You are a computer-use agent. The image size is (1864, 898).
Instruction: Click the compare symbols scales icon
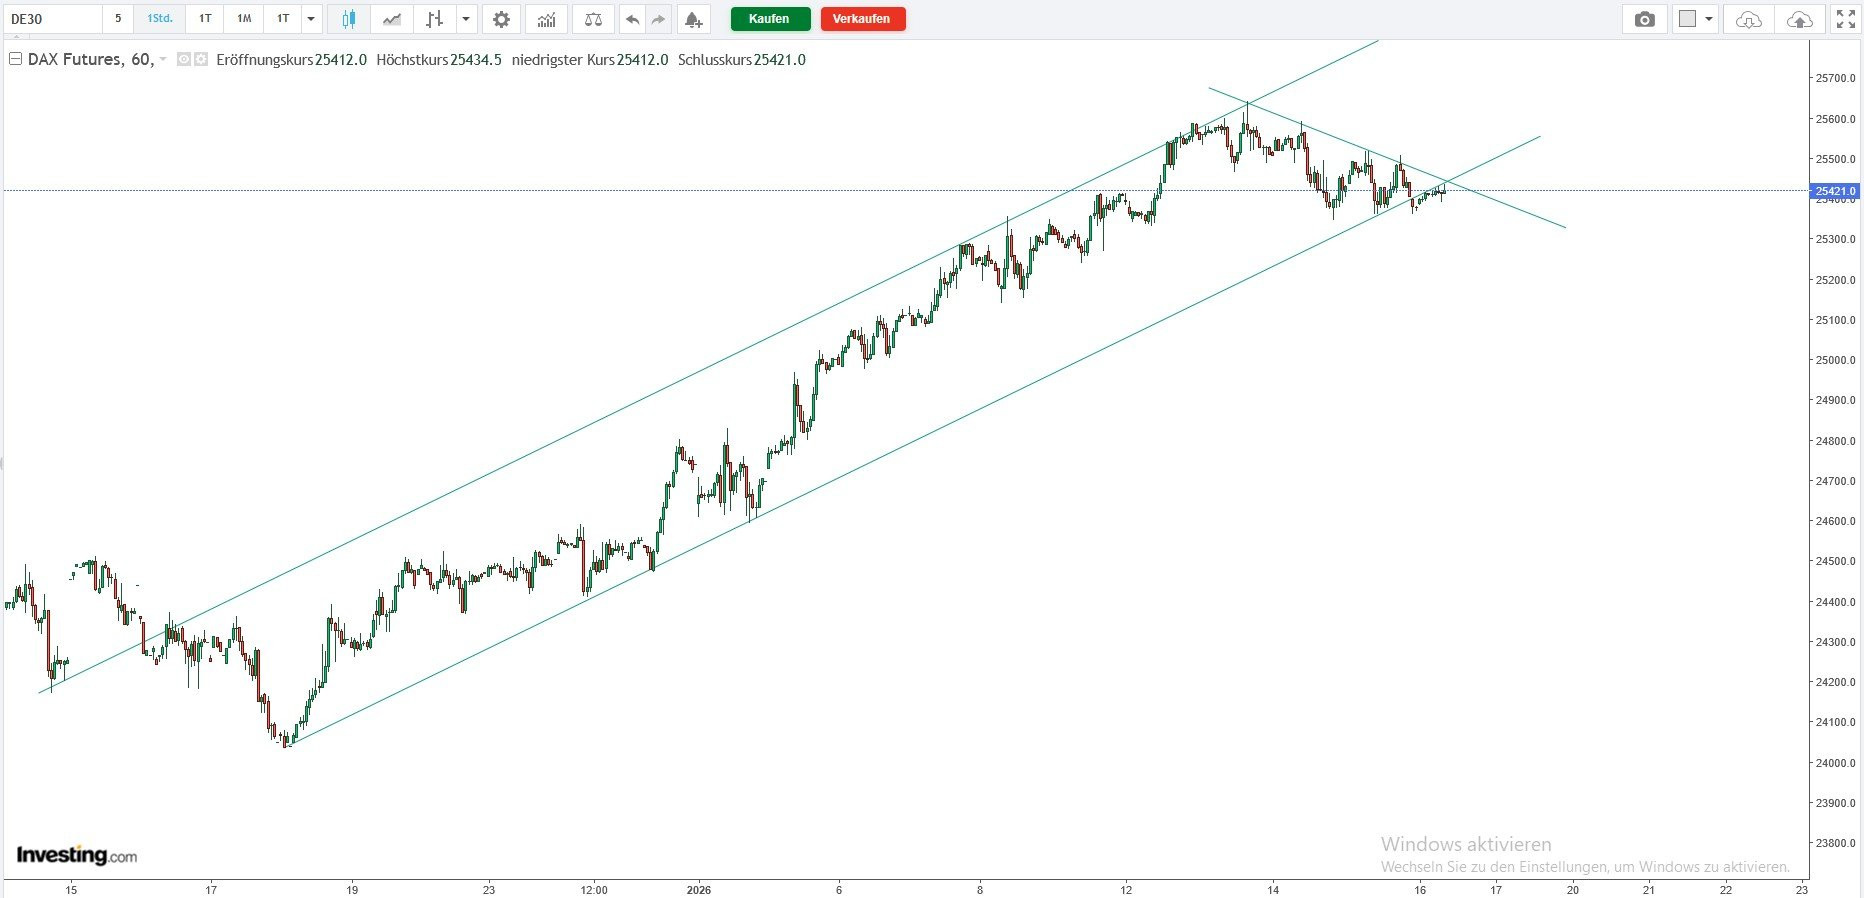(x=593, y=19)
